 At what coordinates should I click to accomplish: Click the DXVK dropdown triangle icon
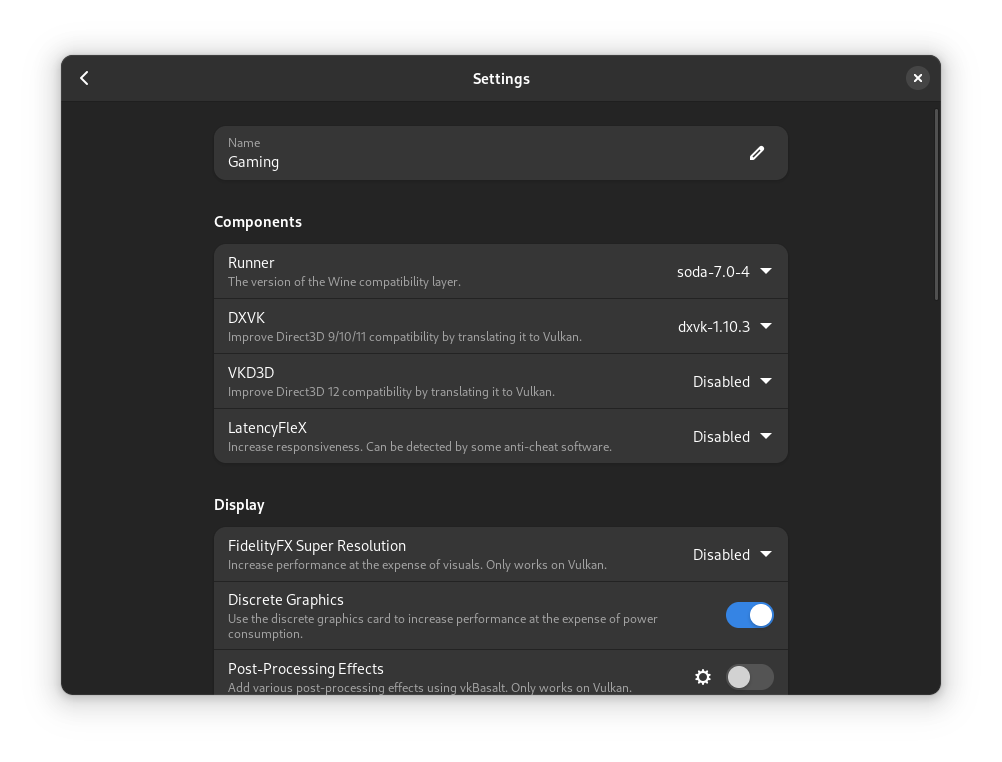(766, 326)
